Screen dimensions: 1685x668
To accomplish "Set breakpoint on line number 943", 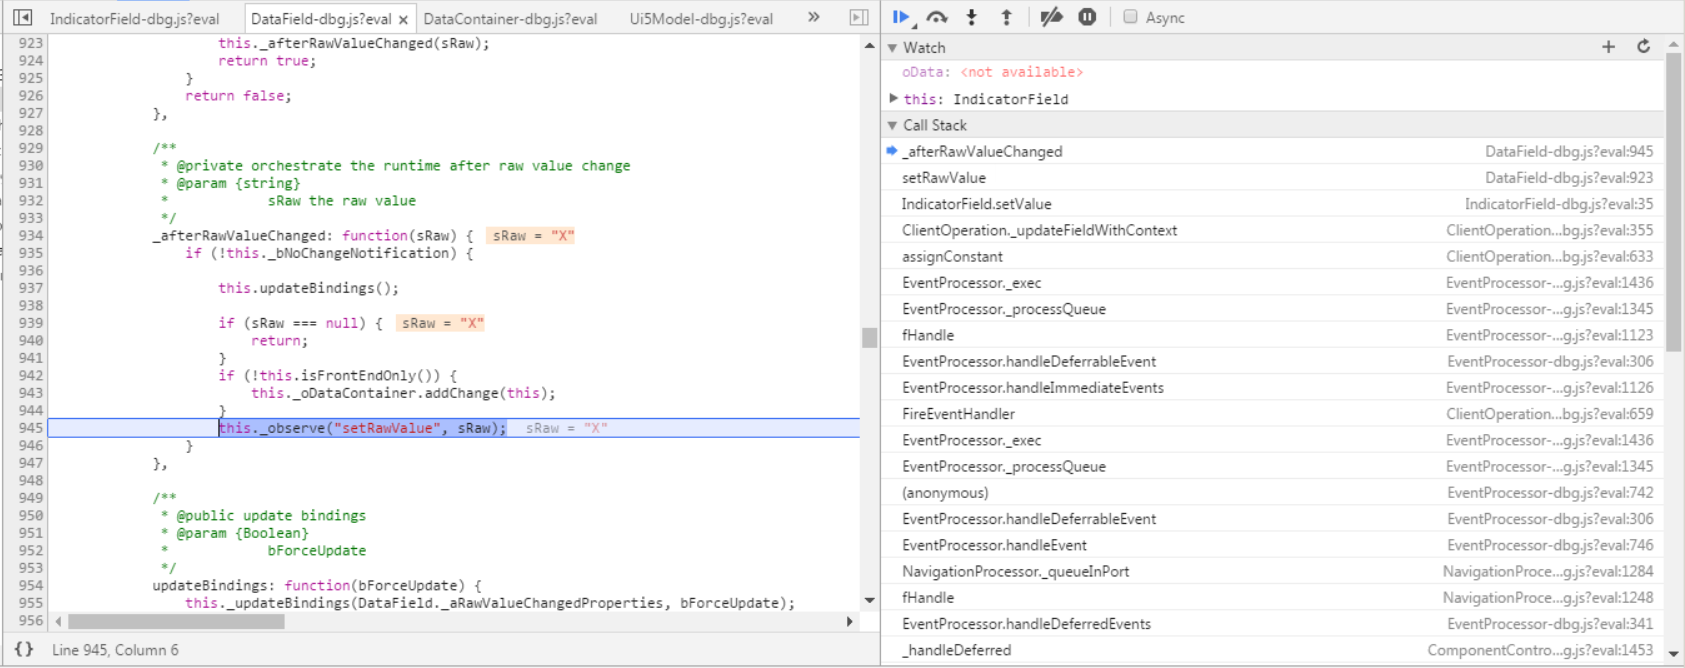I will coord(31,393).
